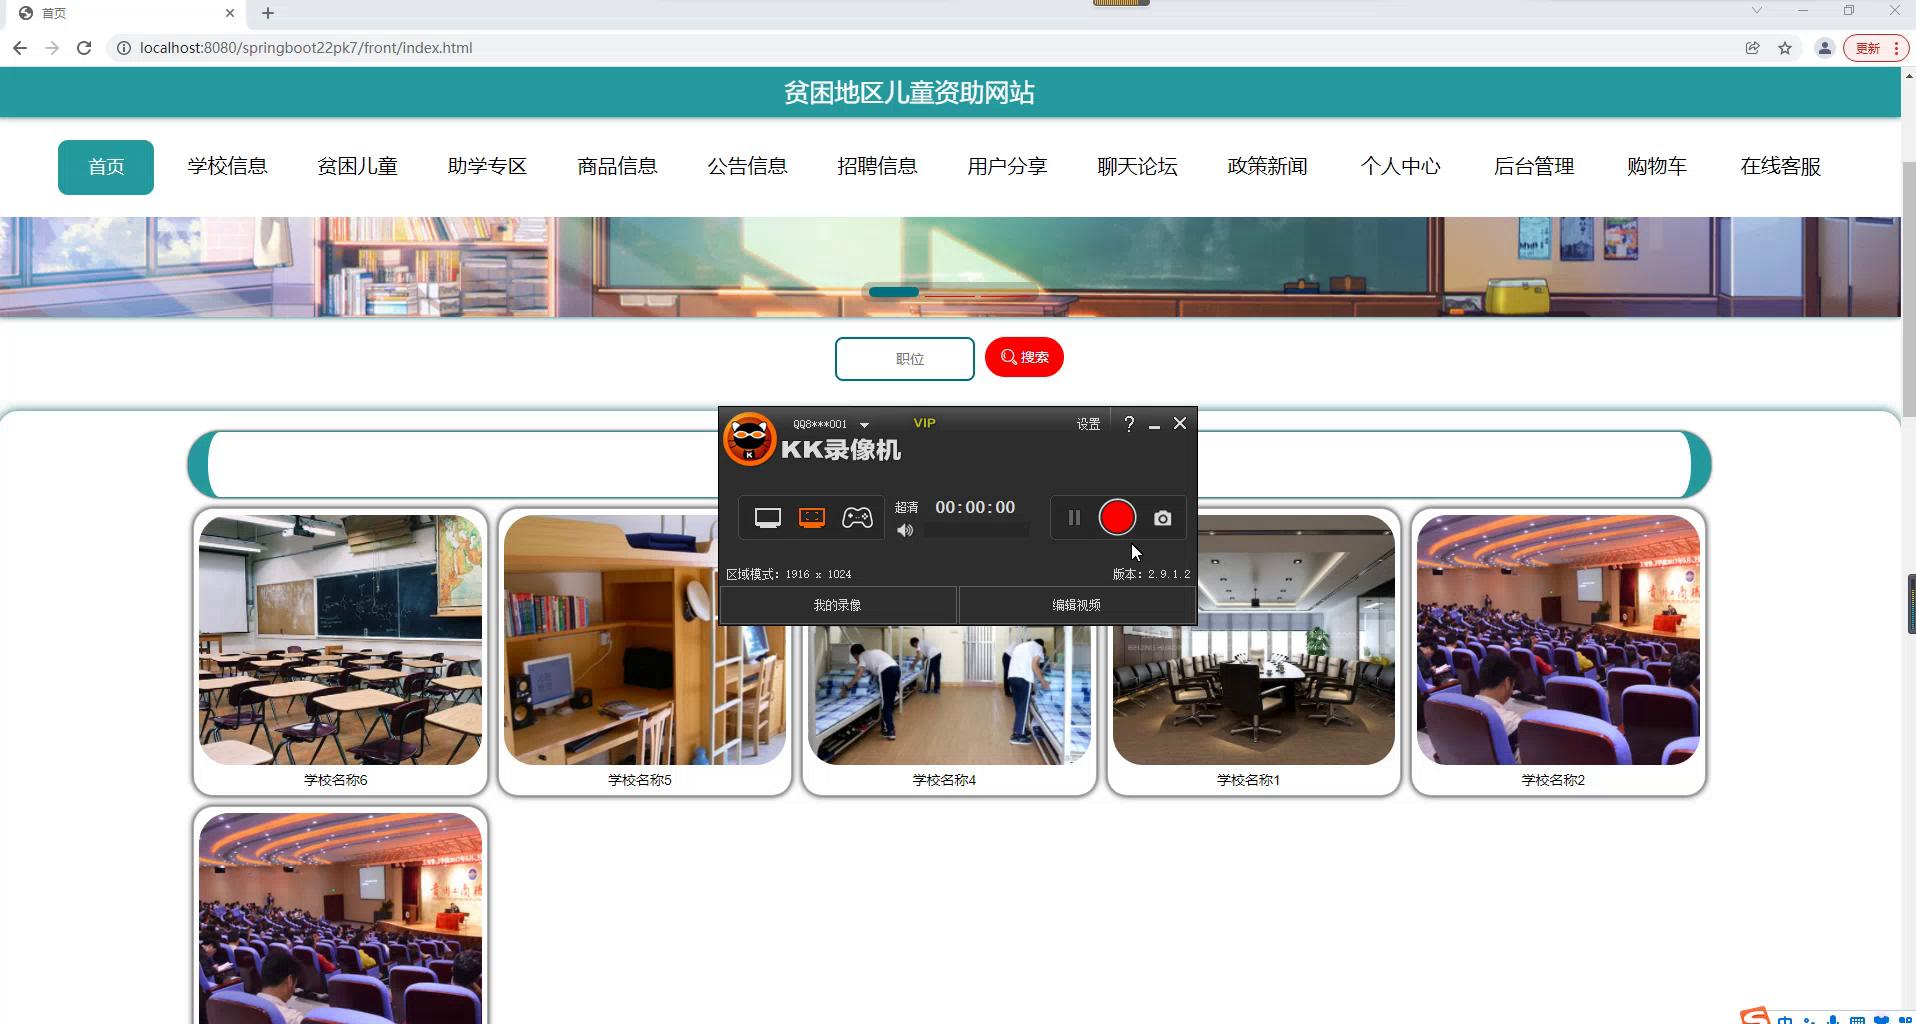Image resolution: width=1916 pixels, height=1024 pixels.
Task: Adjust the KK录像机 volume slider
Action: point(976,531)
